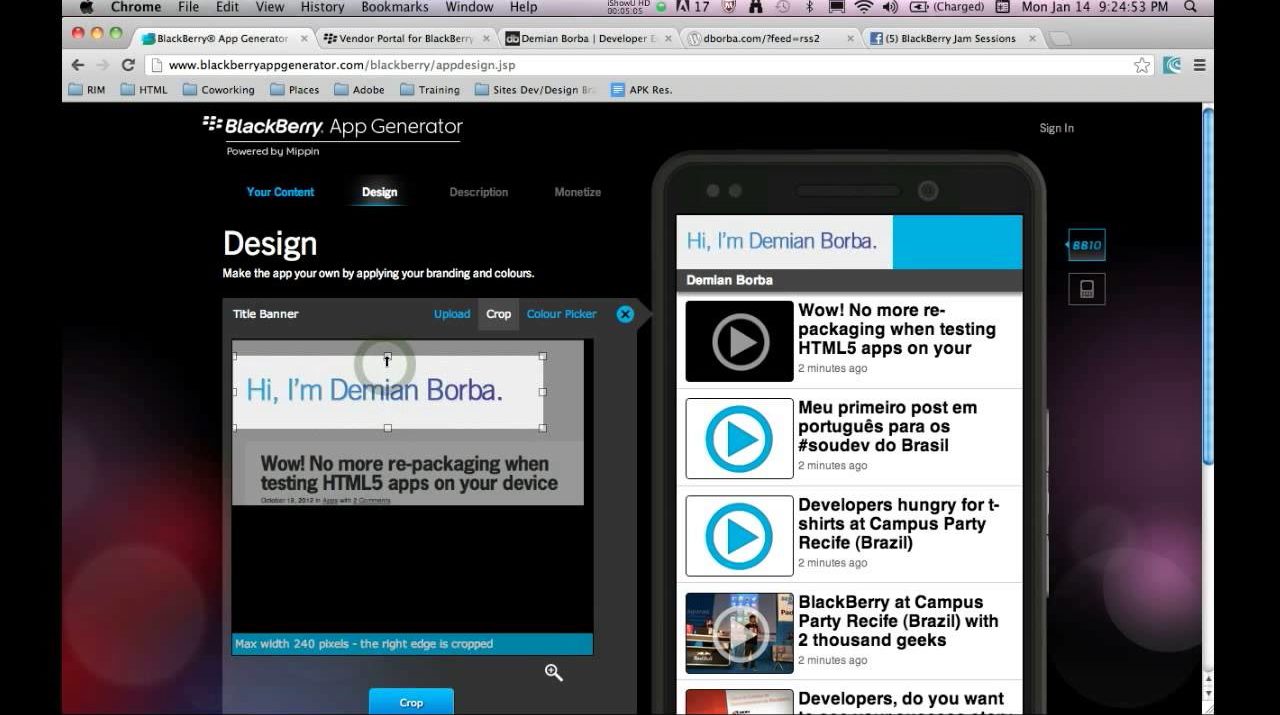Select the 8810 device preview icon
Viewport: 1280px width, 715px height.
[x=1086, y=245]
